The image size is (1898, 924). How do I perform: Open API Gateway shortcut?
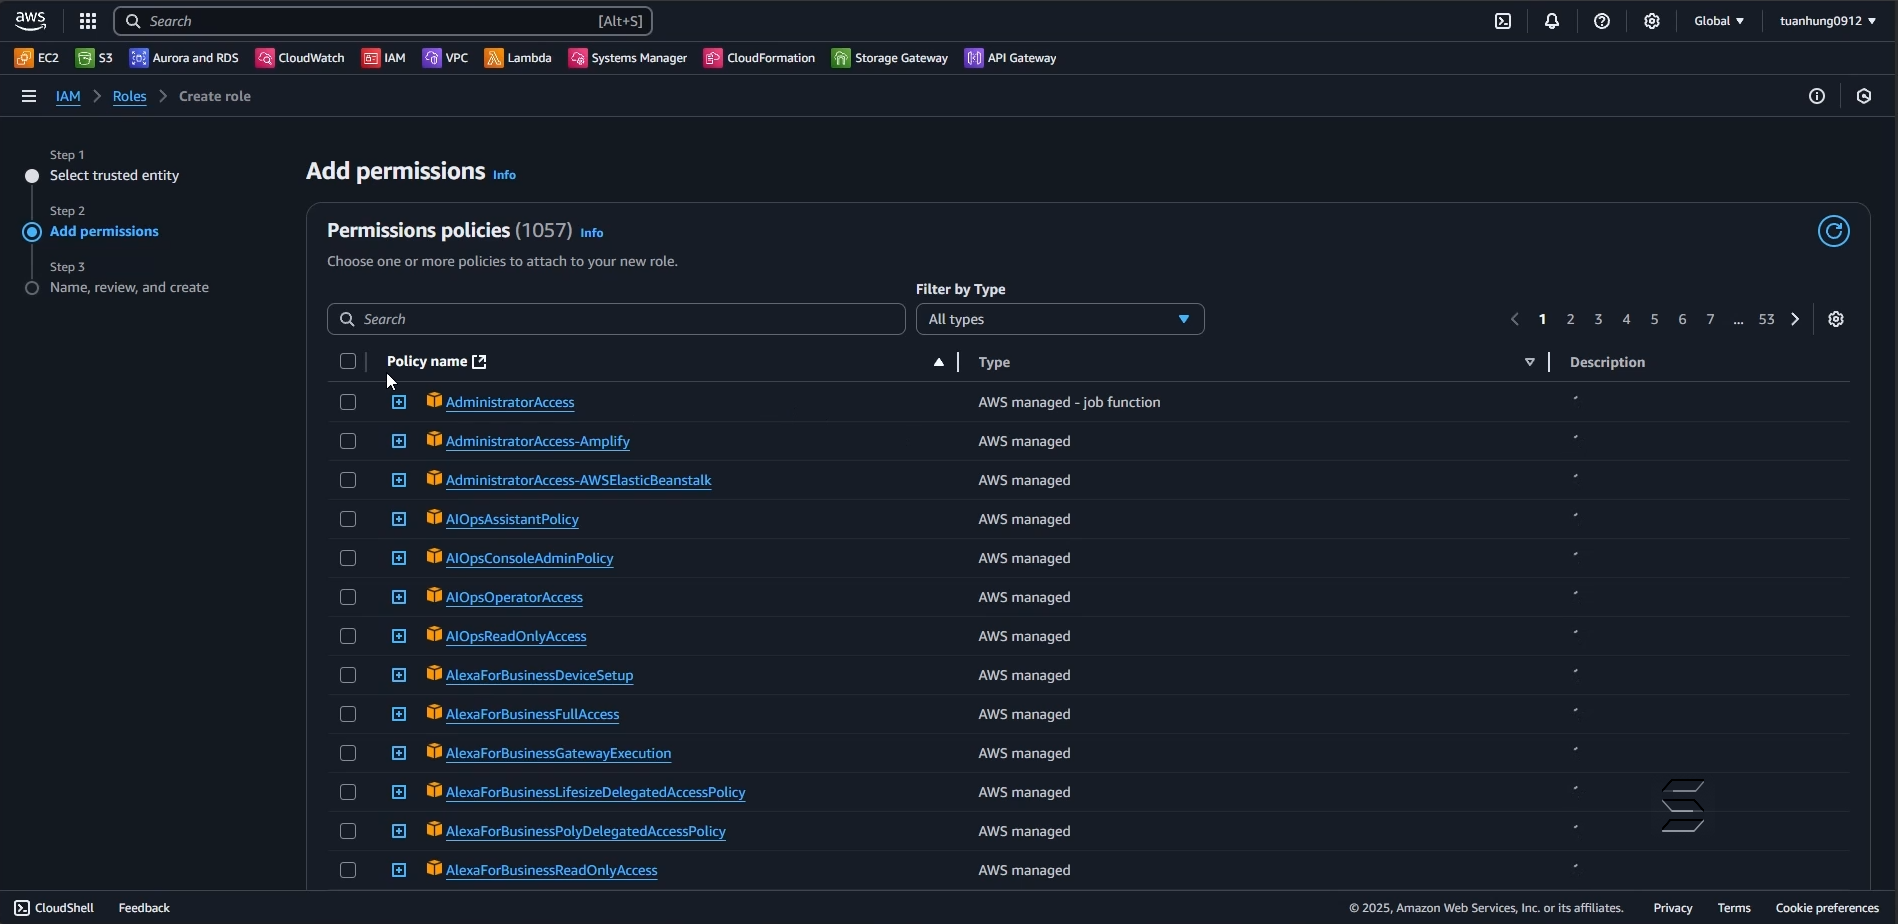point(1011,58)
